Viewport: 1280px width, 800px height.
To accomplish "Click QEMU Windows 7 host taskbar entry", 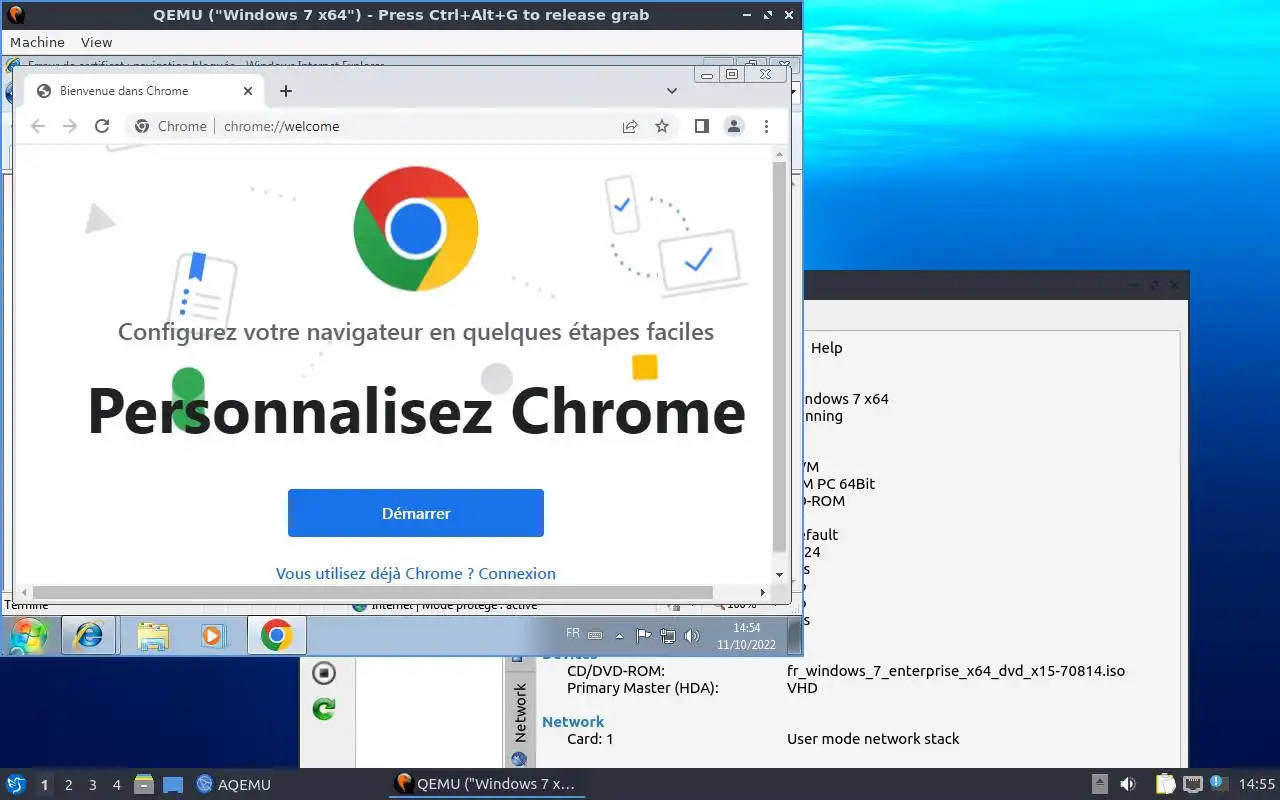I will pos(485,784).
